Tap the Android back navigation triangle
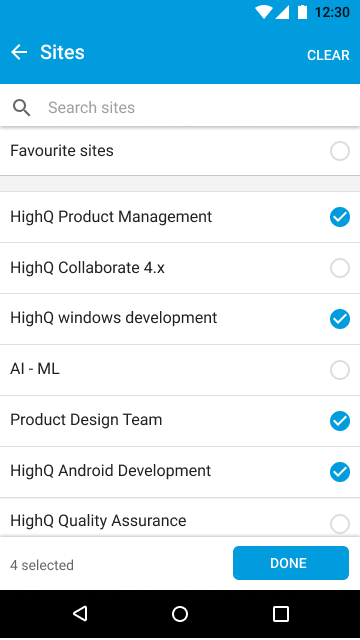The image size is (360, 640). 80,613
